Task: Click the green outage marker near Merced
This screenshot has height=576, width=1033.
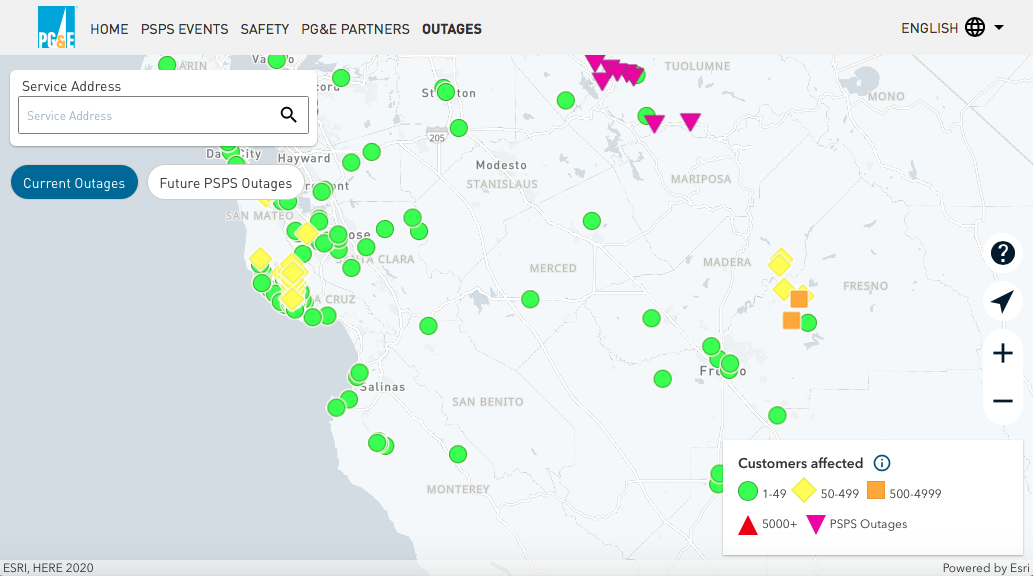Action: [530, 299]
